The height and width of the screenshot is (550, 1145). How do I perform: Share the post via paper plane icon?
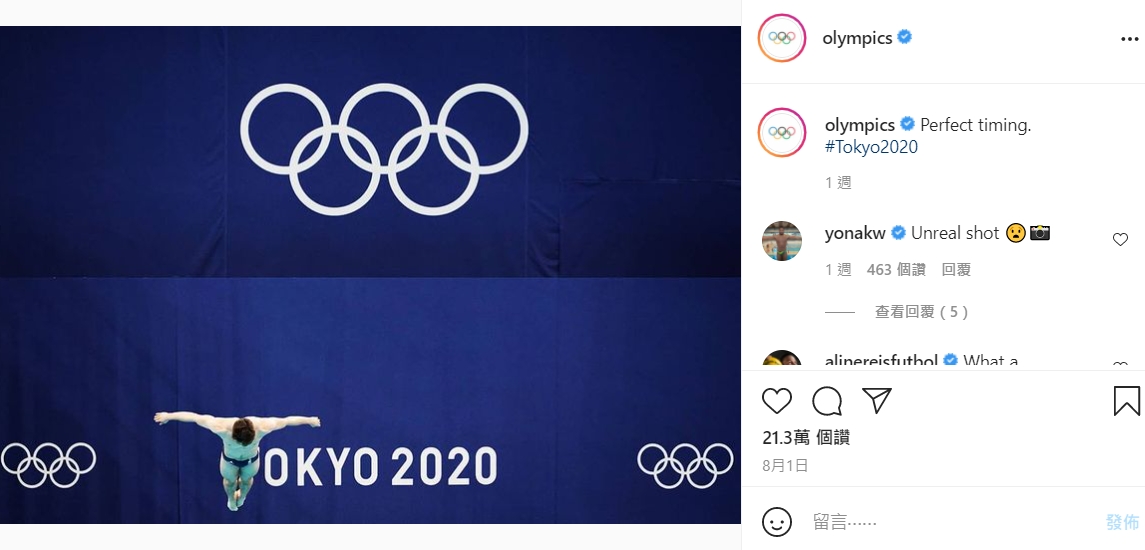[877, 401]
